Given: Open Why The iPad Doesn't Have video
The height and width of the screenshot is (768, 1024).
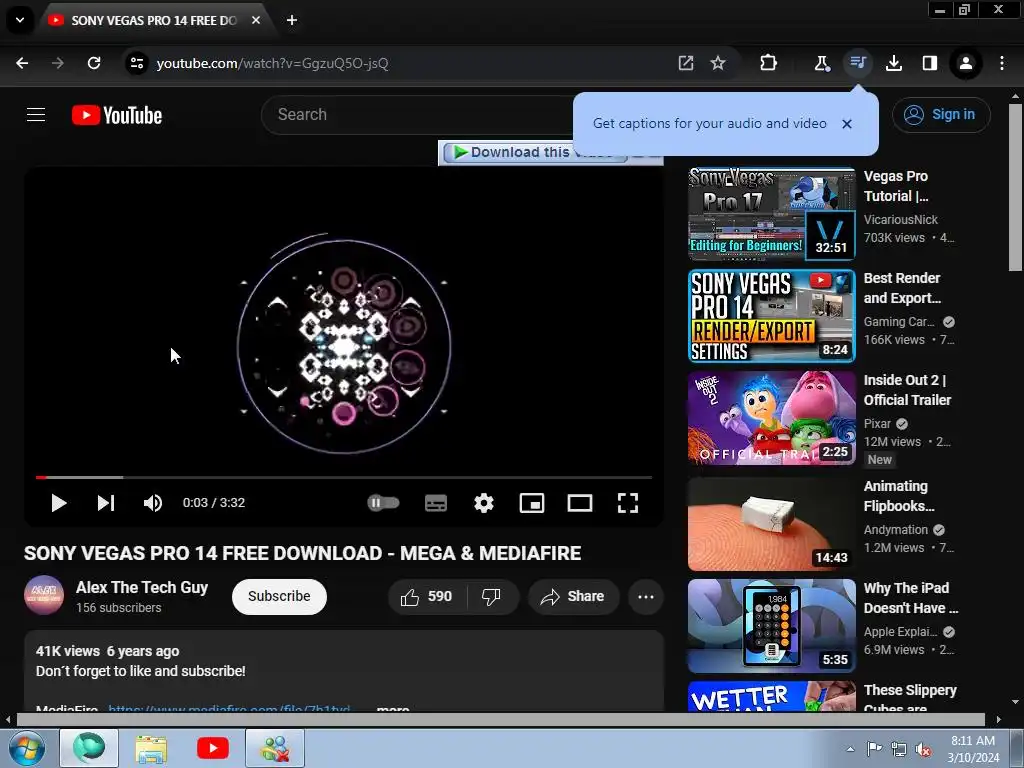Looking at the screenshot, I should click(x=771, y=626).
